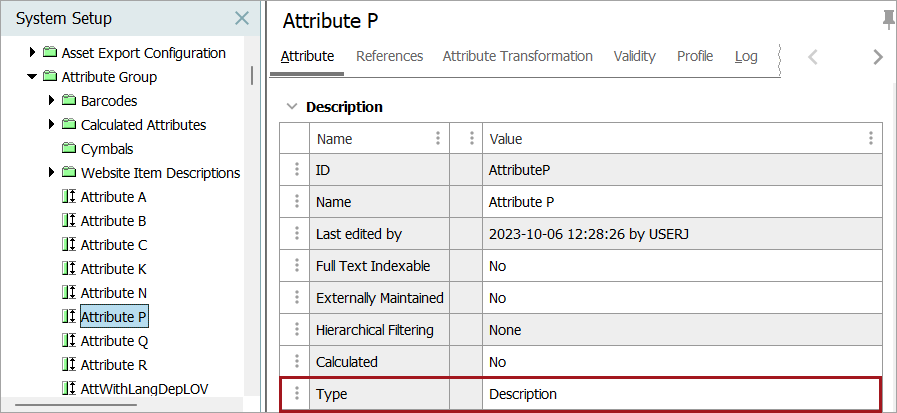
Task: Select Attribute Q in the tree
Action: [114, 341]
